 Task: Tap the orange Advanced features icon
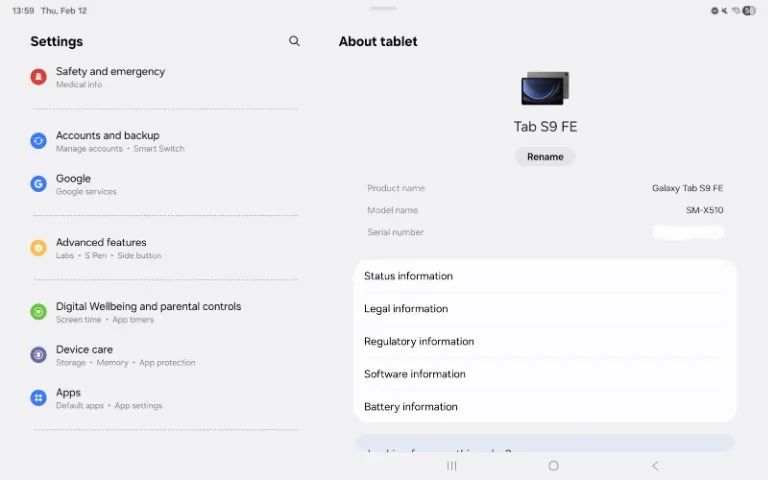click(39, 248)
